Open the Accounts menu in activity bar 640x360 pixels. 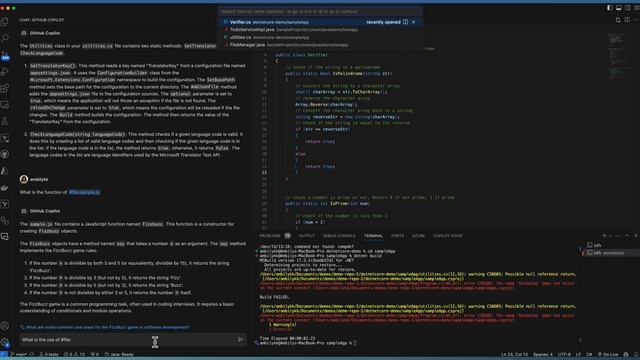pos(5,326)
